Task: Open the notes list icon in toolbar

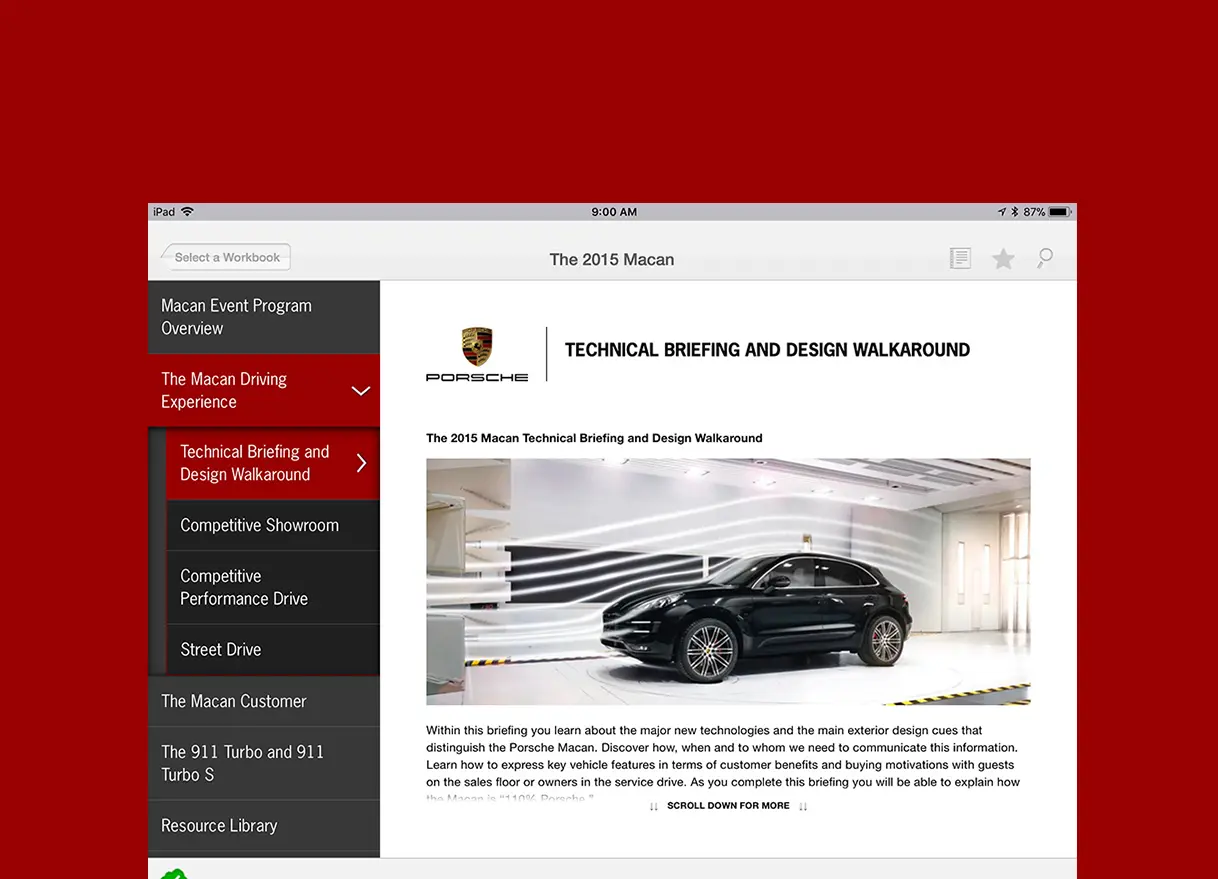Action: coord(960,257)
